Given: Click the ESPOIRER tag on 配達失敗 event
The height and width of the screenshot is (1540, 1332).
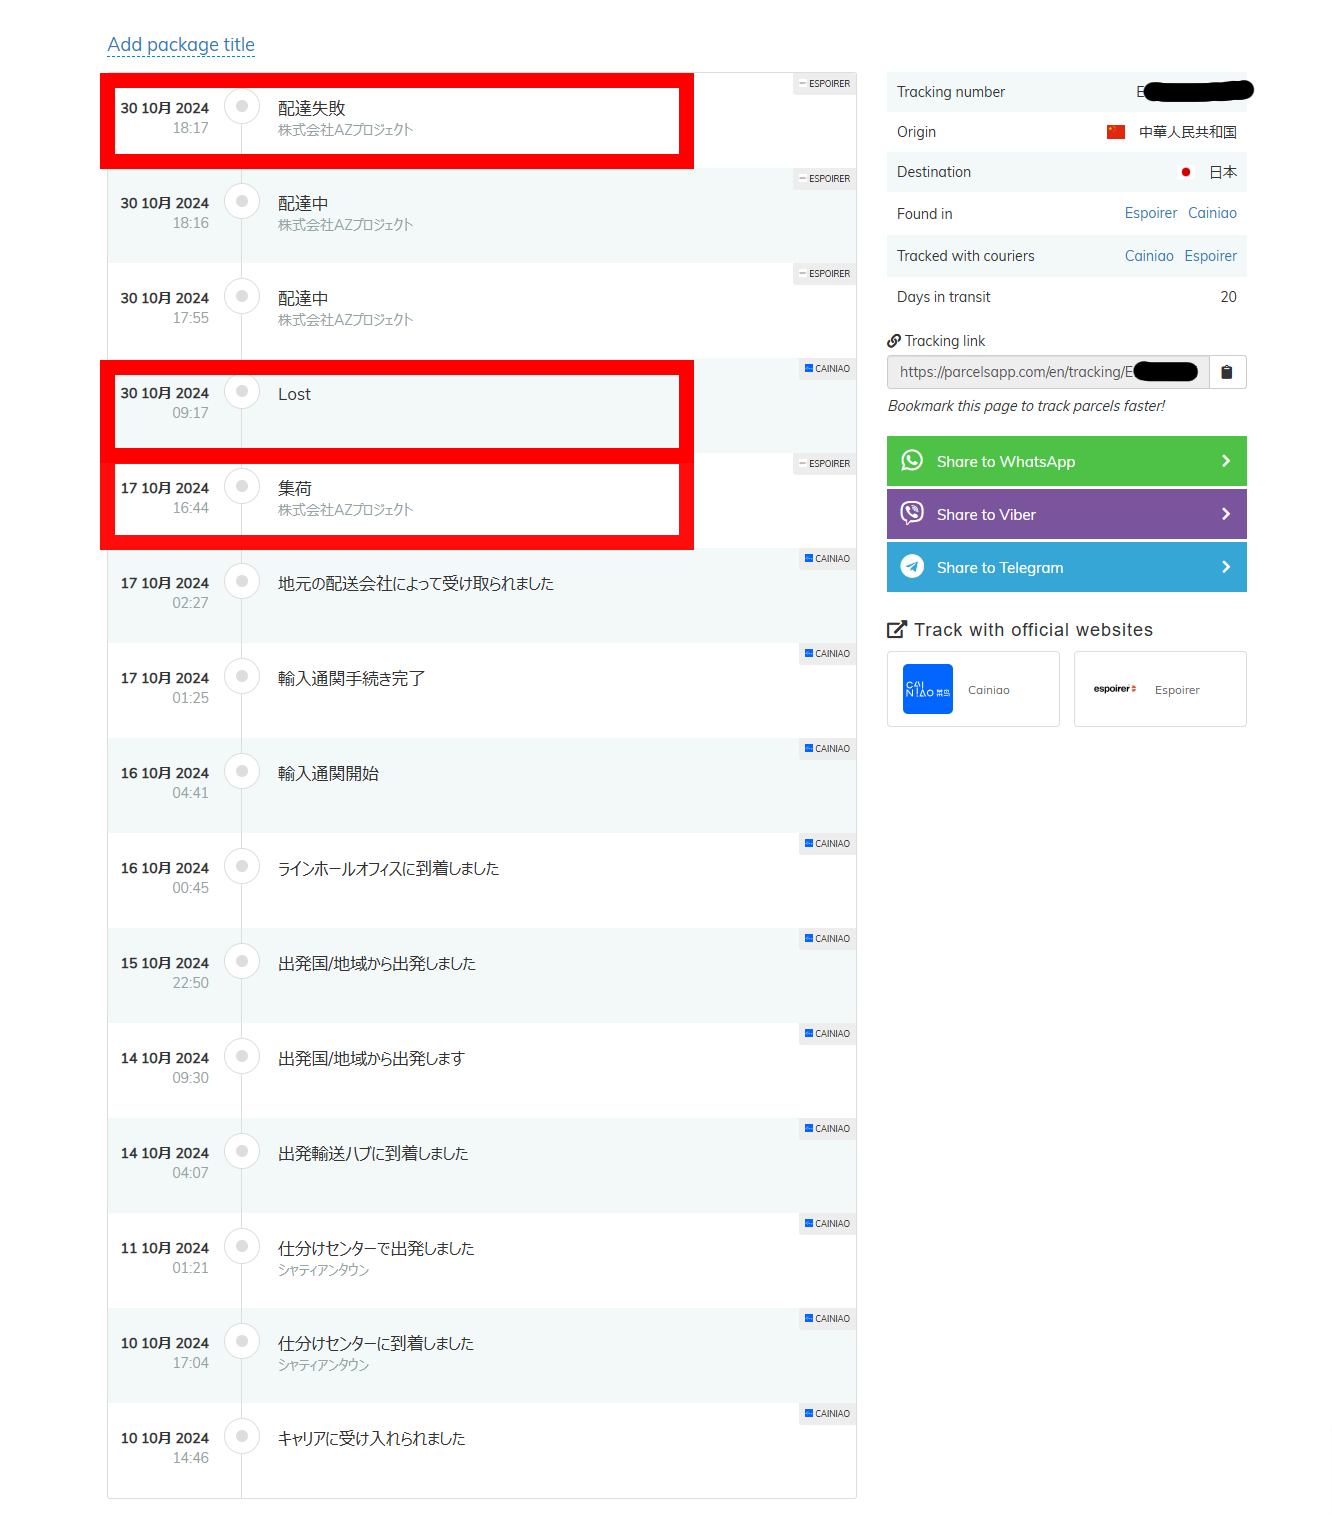Looking at the screenshot, I should click(825, 84).
